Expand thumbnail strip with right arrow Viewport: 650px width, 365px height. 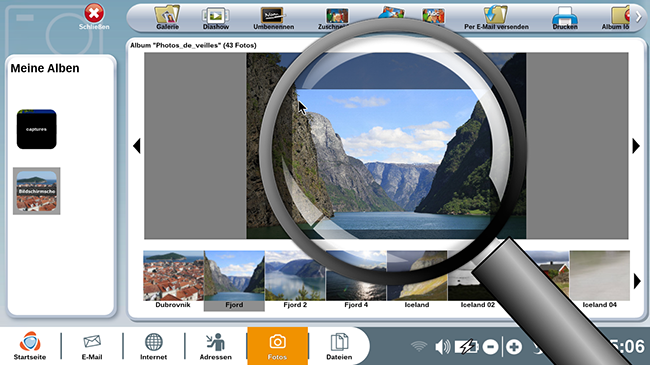pyautogui.click(x=637, y=281)
